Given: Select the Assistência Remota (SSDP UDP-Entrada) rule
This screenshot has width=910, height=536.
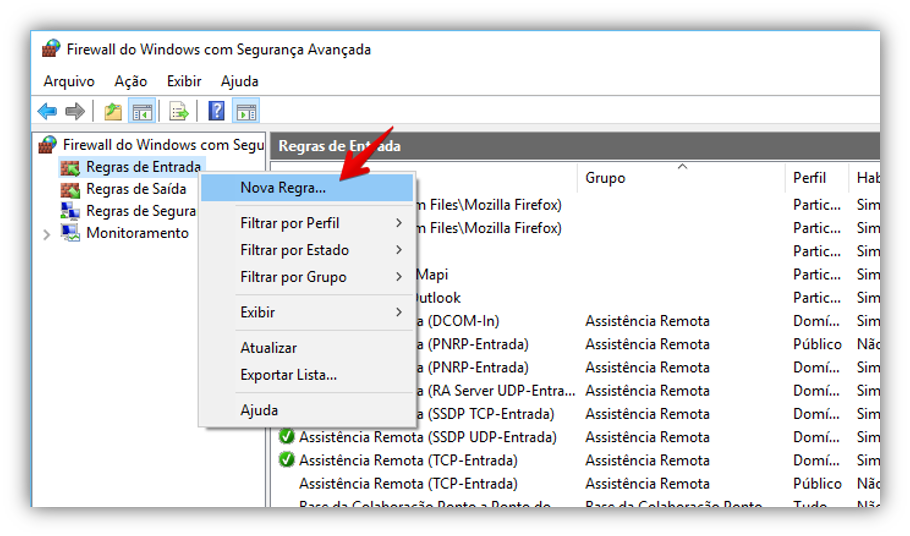Looking at the screenshot, I should [428, 437].
